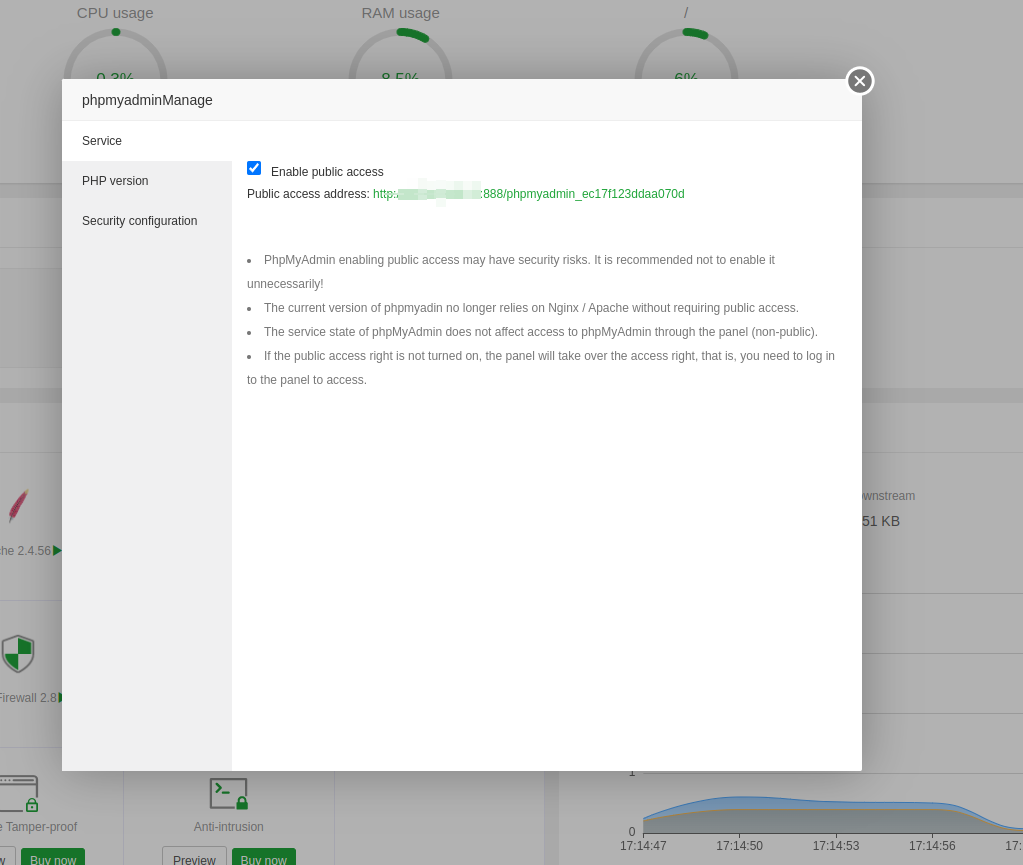Click Buy now under Tamper-proof
1023x865 pixels.
[53, 858]
